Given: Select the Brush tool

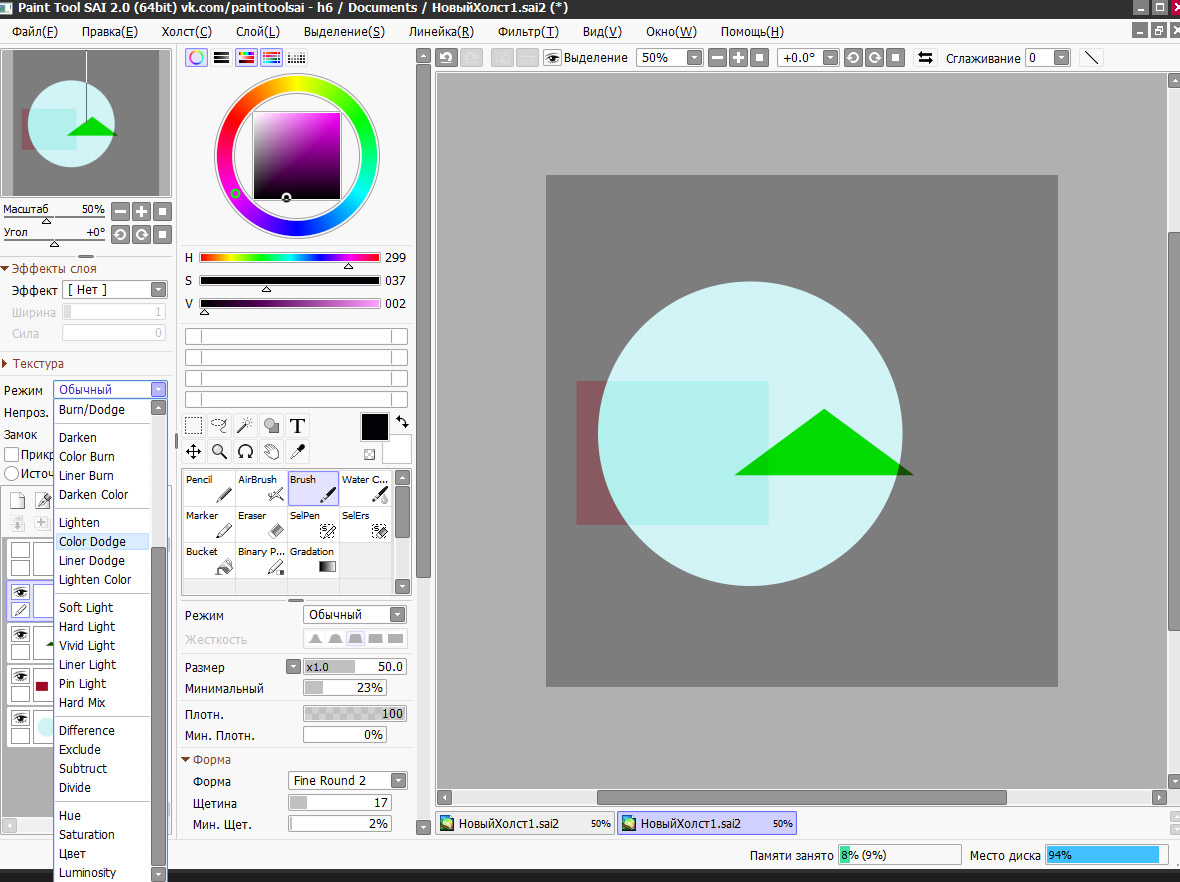Looking at the screenshot, I should [x=313, y=488].
